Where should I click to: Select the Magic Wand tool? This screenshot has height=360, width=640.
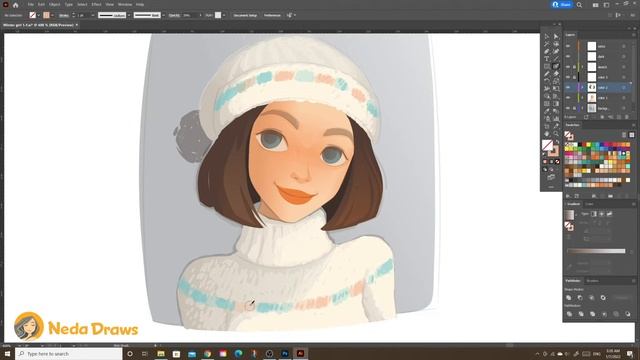[547, 44]
